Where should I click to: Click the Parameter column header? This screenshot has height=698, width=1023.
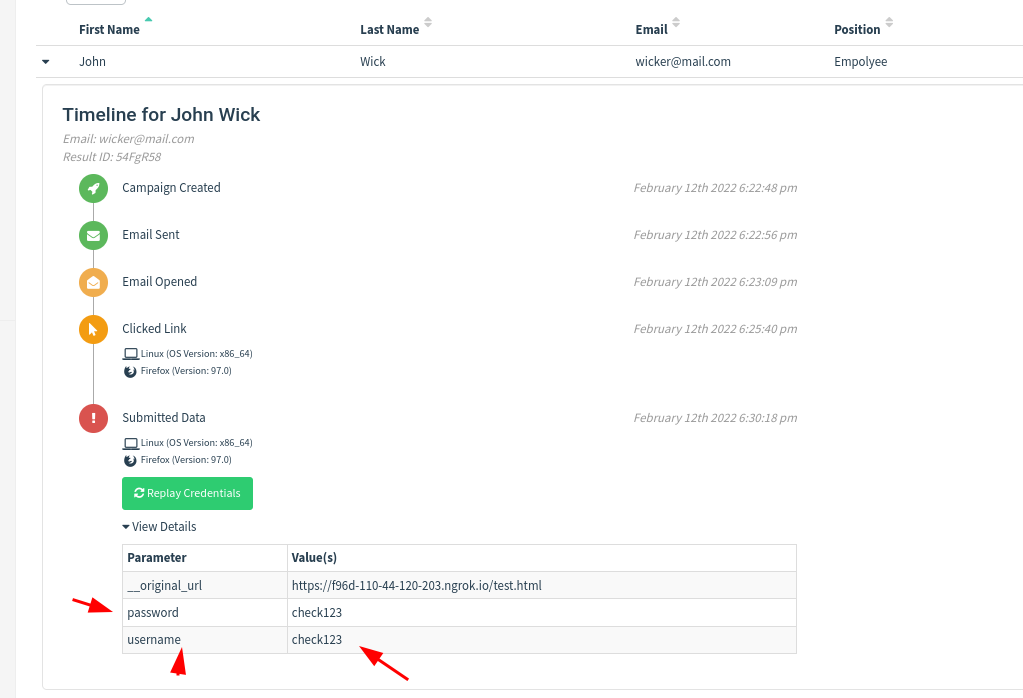[x=205, y=558]
